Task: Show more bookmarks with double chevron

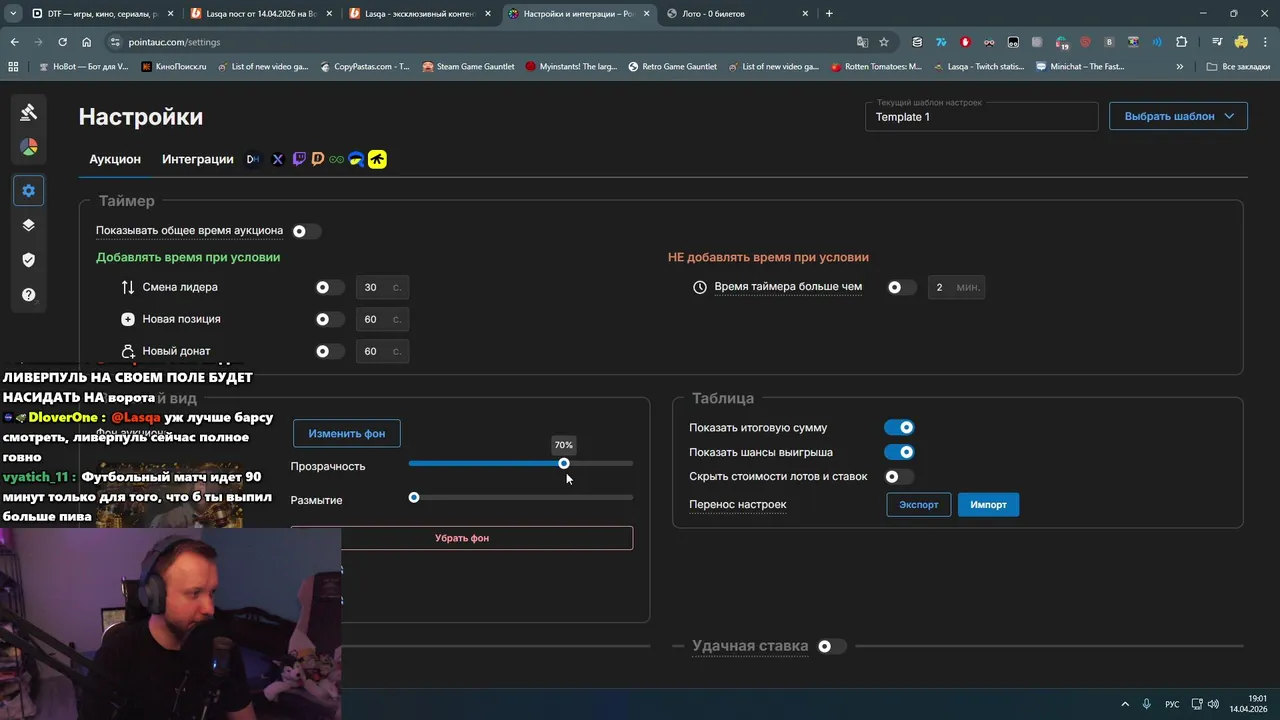Action: coord(1180,66)
